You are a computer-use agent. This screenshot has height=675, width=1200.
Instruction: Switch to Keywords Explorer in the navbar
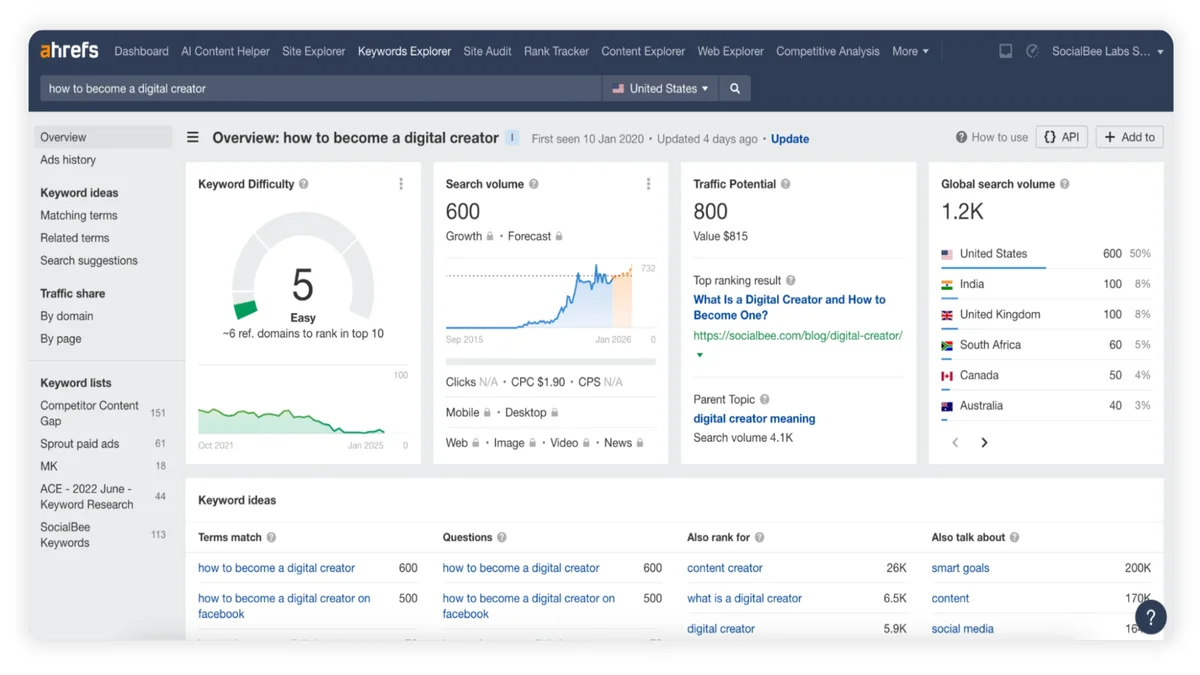[x=404, y=51]
